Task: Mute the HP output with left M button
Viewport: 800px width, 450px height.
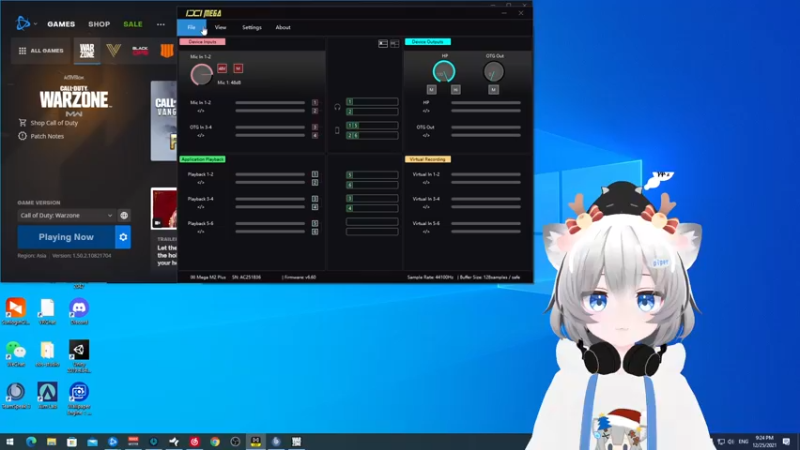Action: (x=431, y=90)
